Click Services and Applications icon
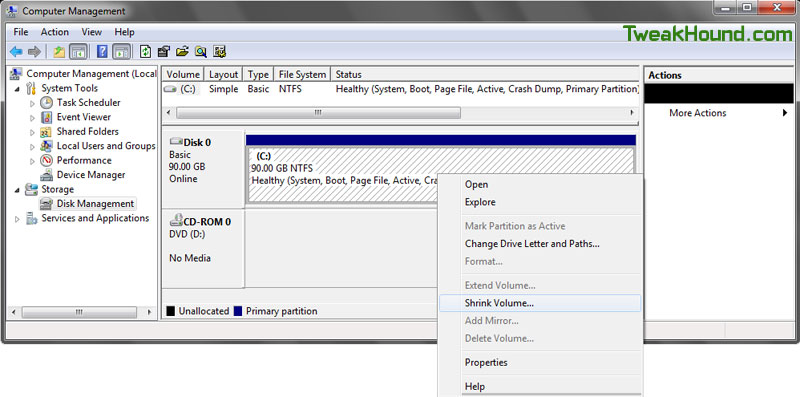 click(x=32, y=218)
